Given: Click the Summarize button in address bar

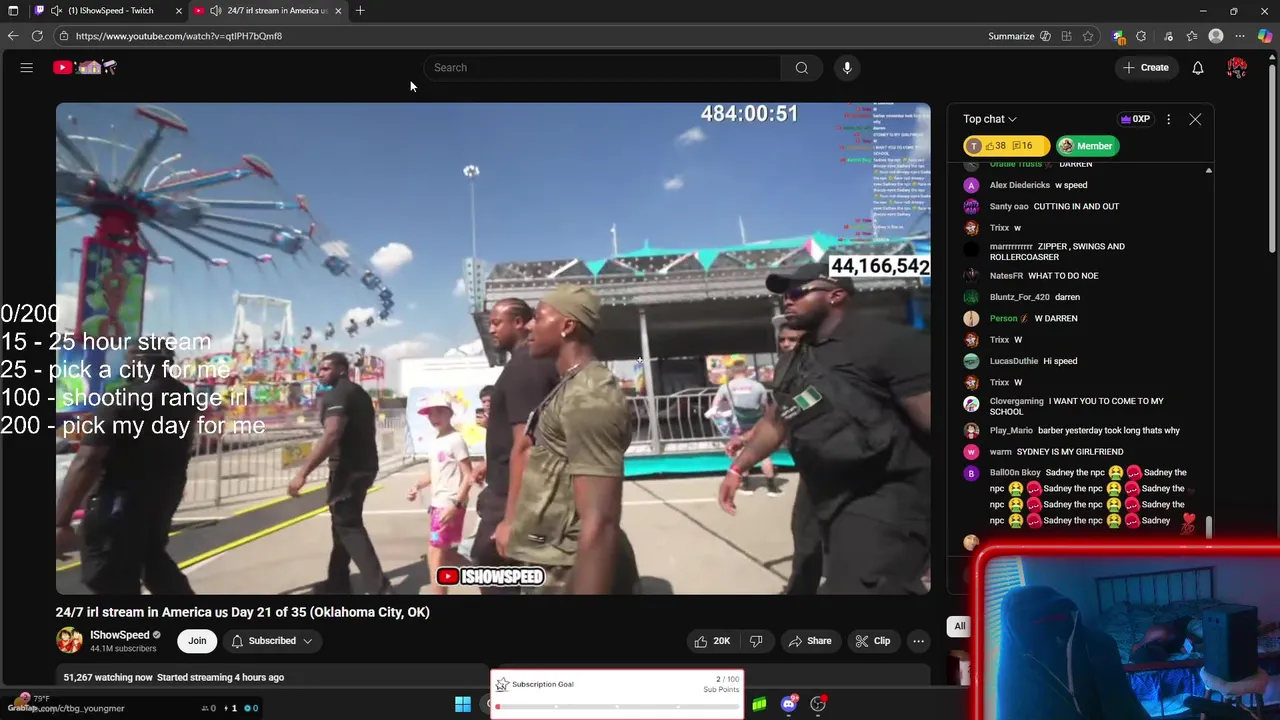Looking at the screenshot, I should point(1019,36).
